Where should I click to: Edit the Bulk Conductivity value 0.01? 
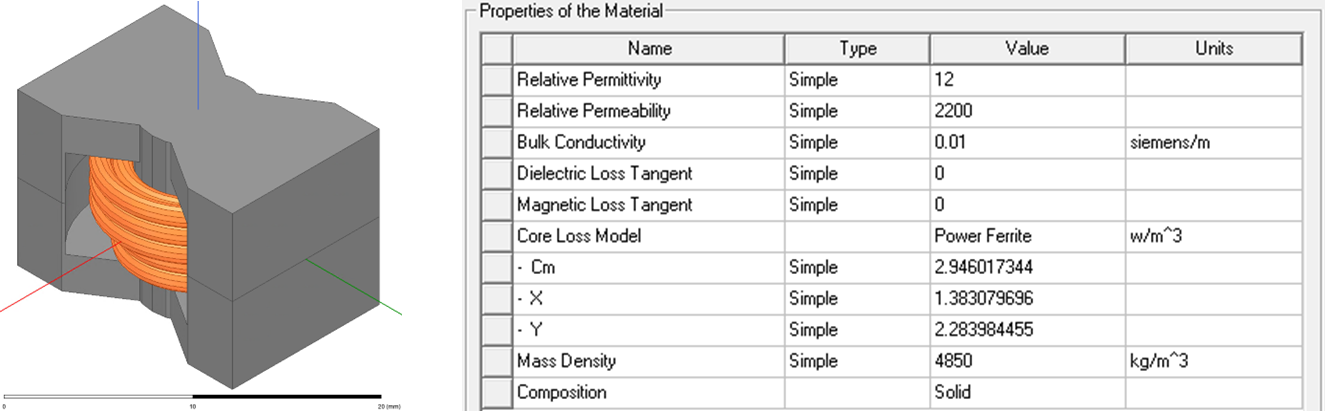pyautogui.click(x=1027, y=142)
